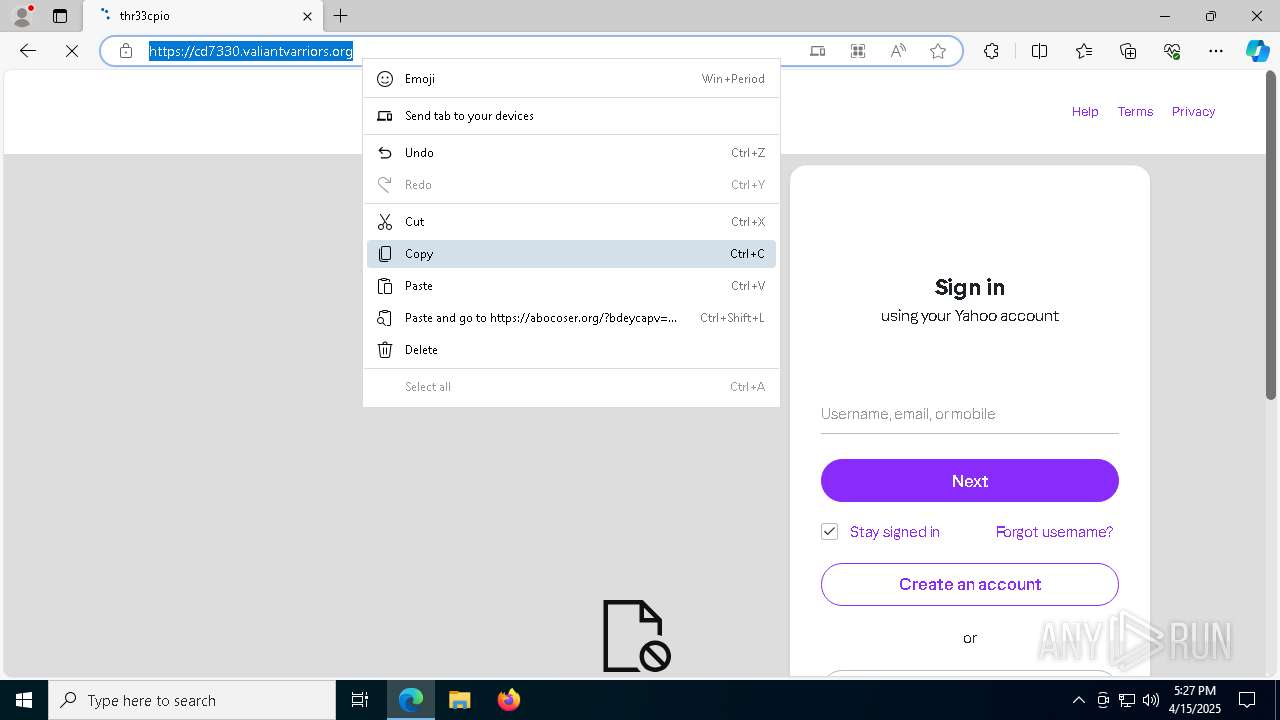Open Microsoft Edge taskbar icon
The width and height of the screenshot is (1280, 720).
point(411,700)
